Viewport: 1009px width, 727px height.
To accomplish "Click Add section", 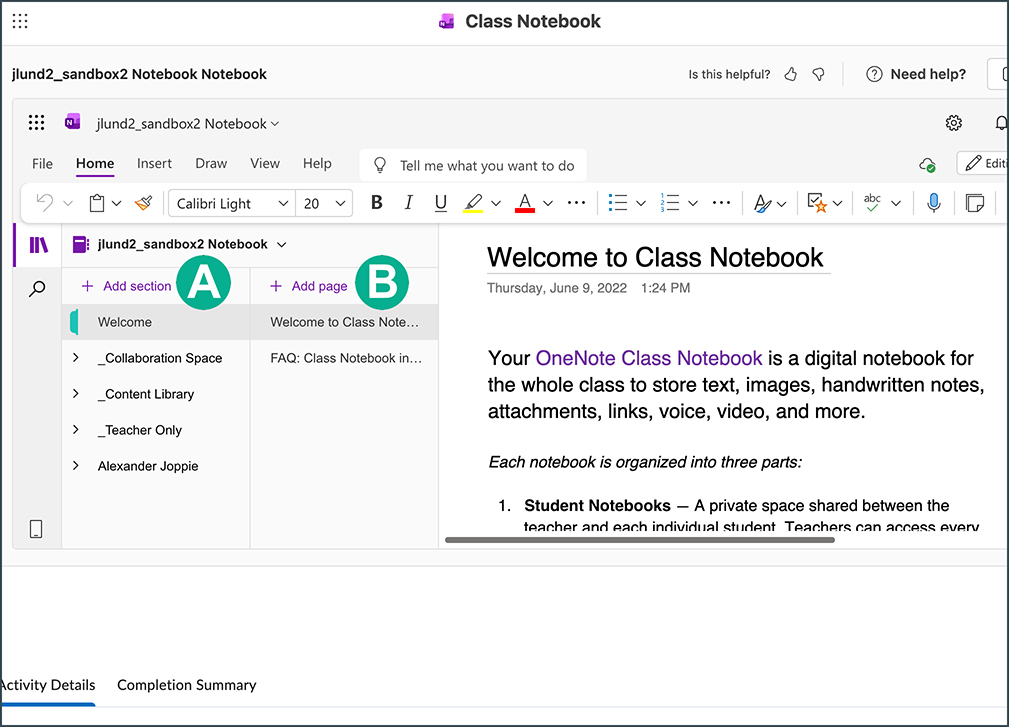I will click(126, 286).
